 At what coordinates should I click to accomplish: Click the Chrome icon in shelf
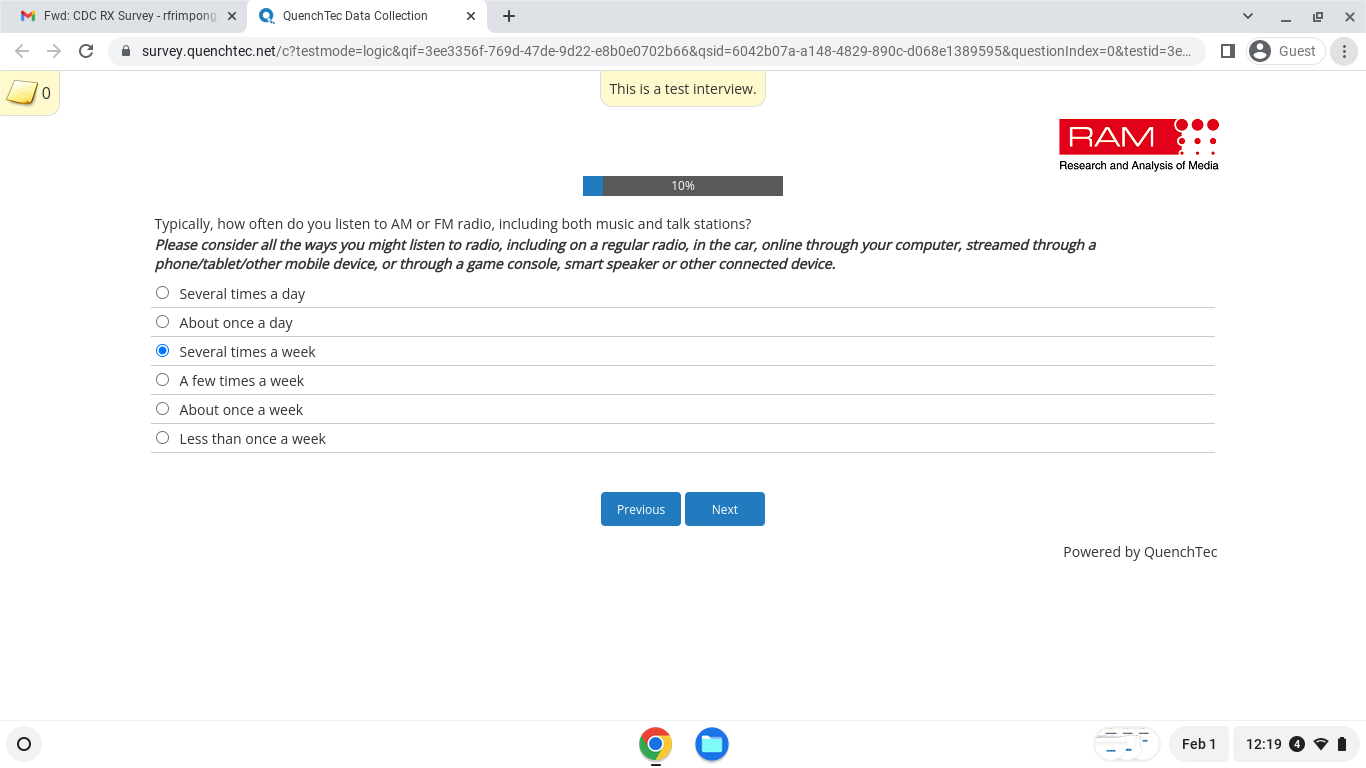click(655, 744)
